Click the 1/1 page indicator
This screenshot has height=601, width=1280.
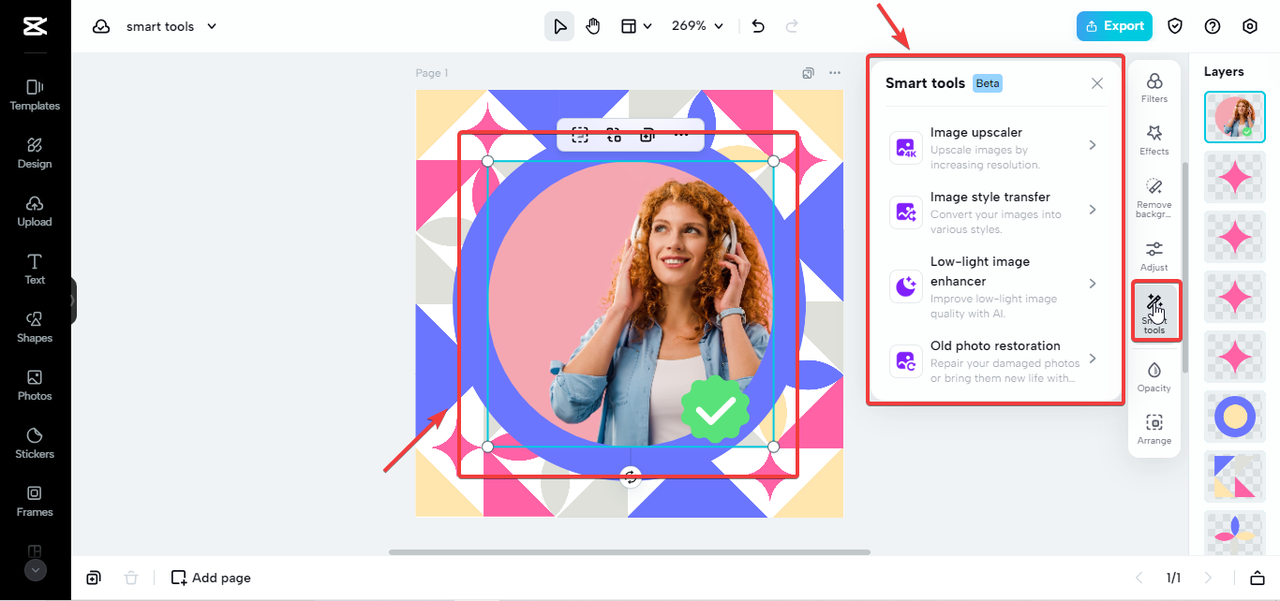tap(1173, 578)
